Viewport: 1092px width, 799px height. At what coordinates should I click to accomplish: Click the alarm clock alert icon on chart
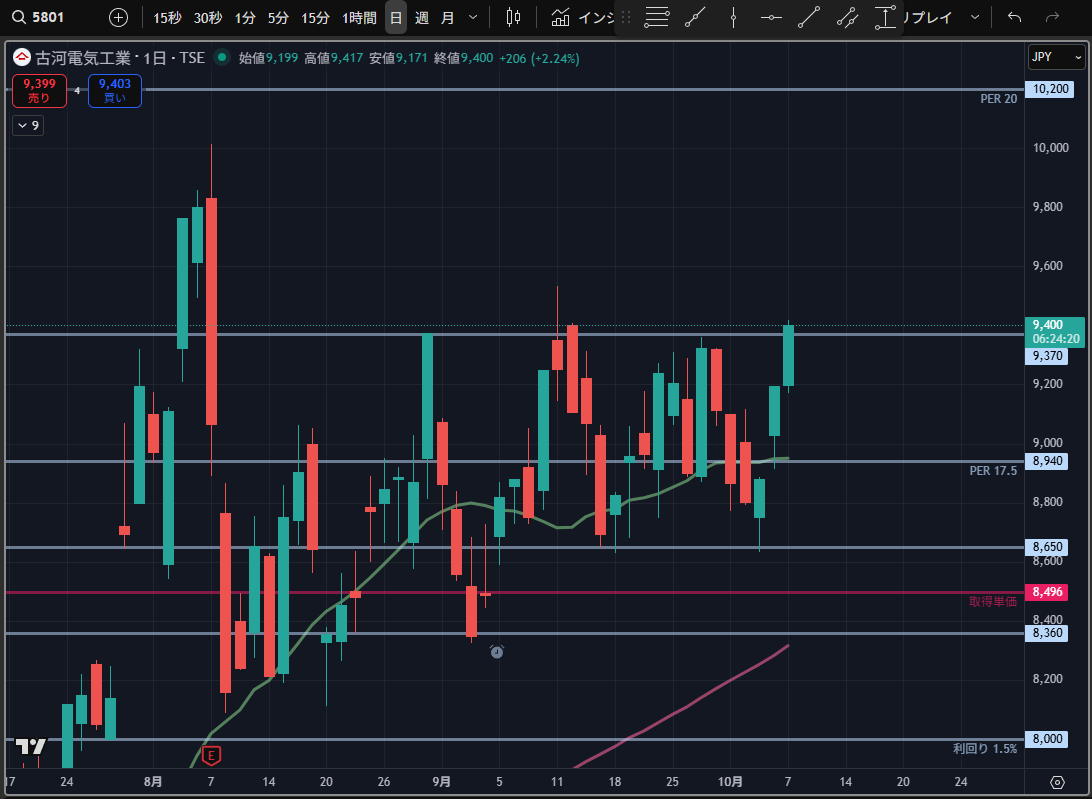coord(497,652)
